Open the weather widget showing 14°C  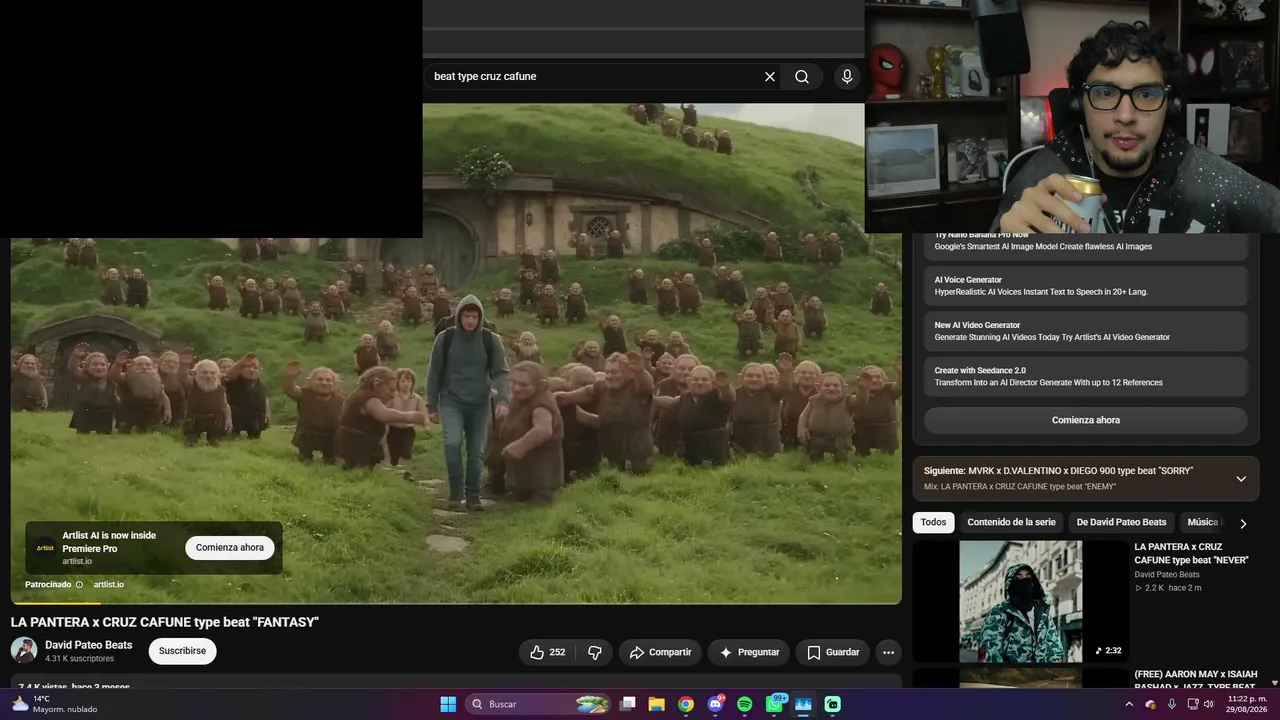click(x=55, y=704)
